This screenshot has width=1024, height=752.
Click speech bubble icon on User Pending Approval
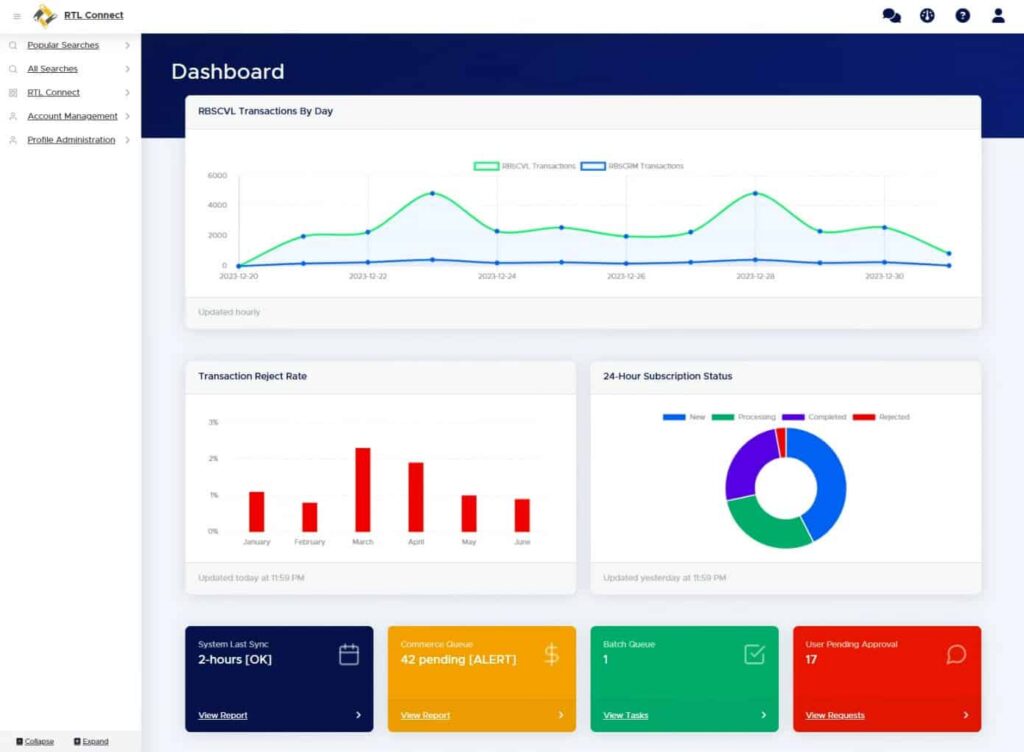pyautogui.click(x=956, y=654)
